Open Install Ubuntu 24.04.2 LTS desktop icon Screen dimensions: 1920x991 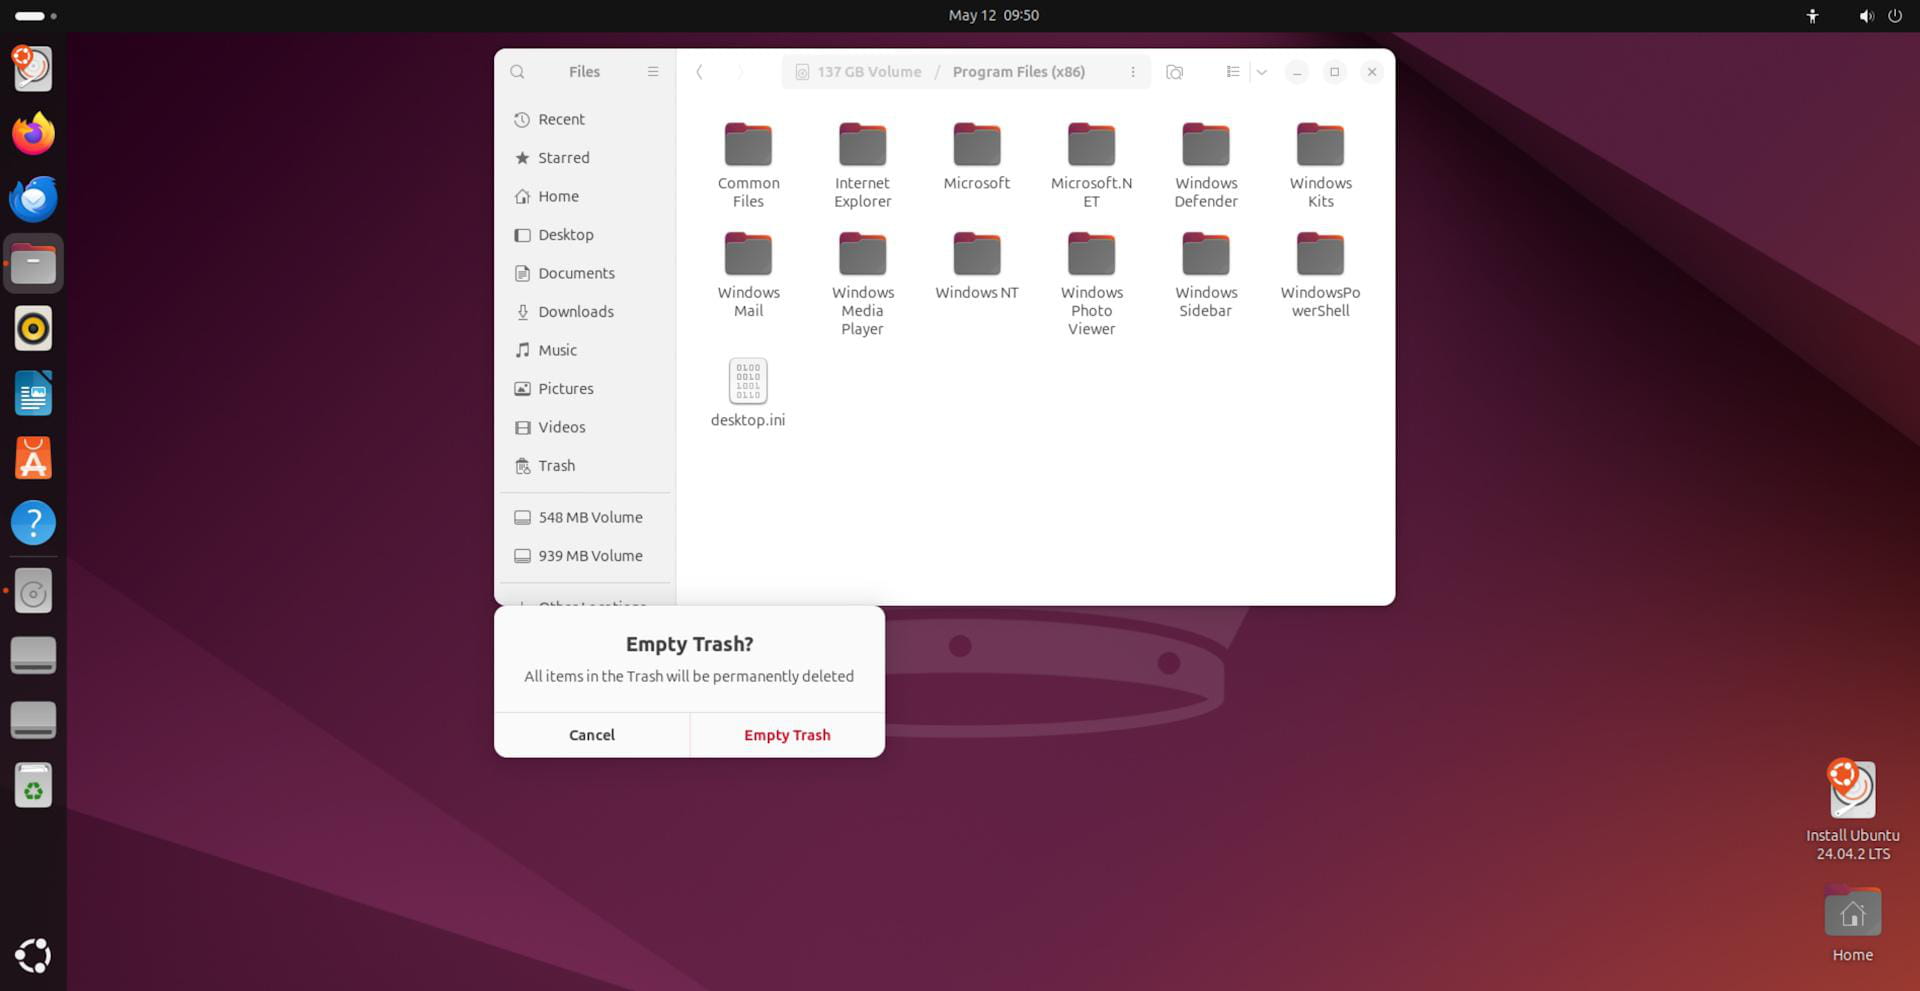click(1852, 810)
